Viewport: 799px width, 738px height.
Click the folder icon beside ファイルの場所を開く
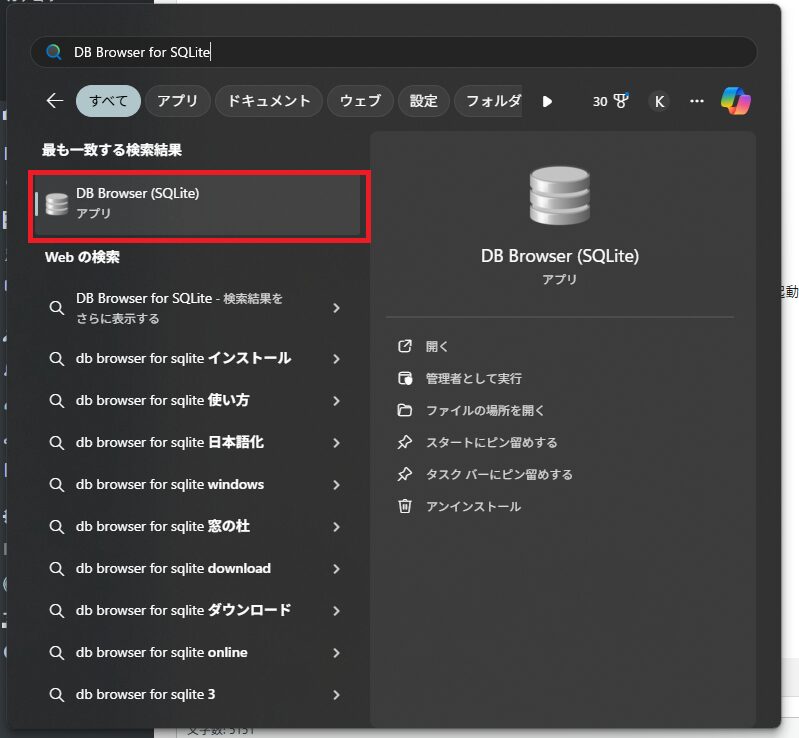tap(405, 410)
